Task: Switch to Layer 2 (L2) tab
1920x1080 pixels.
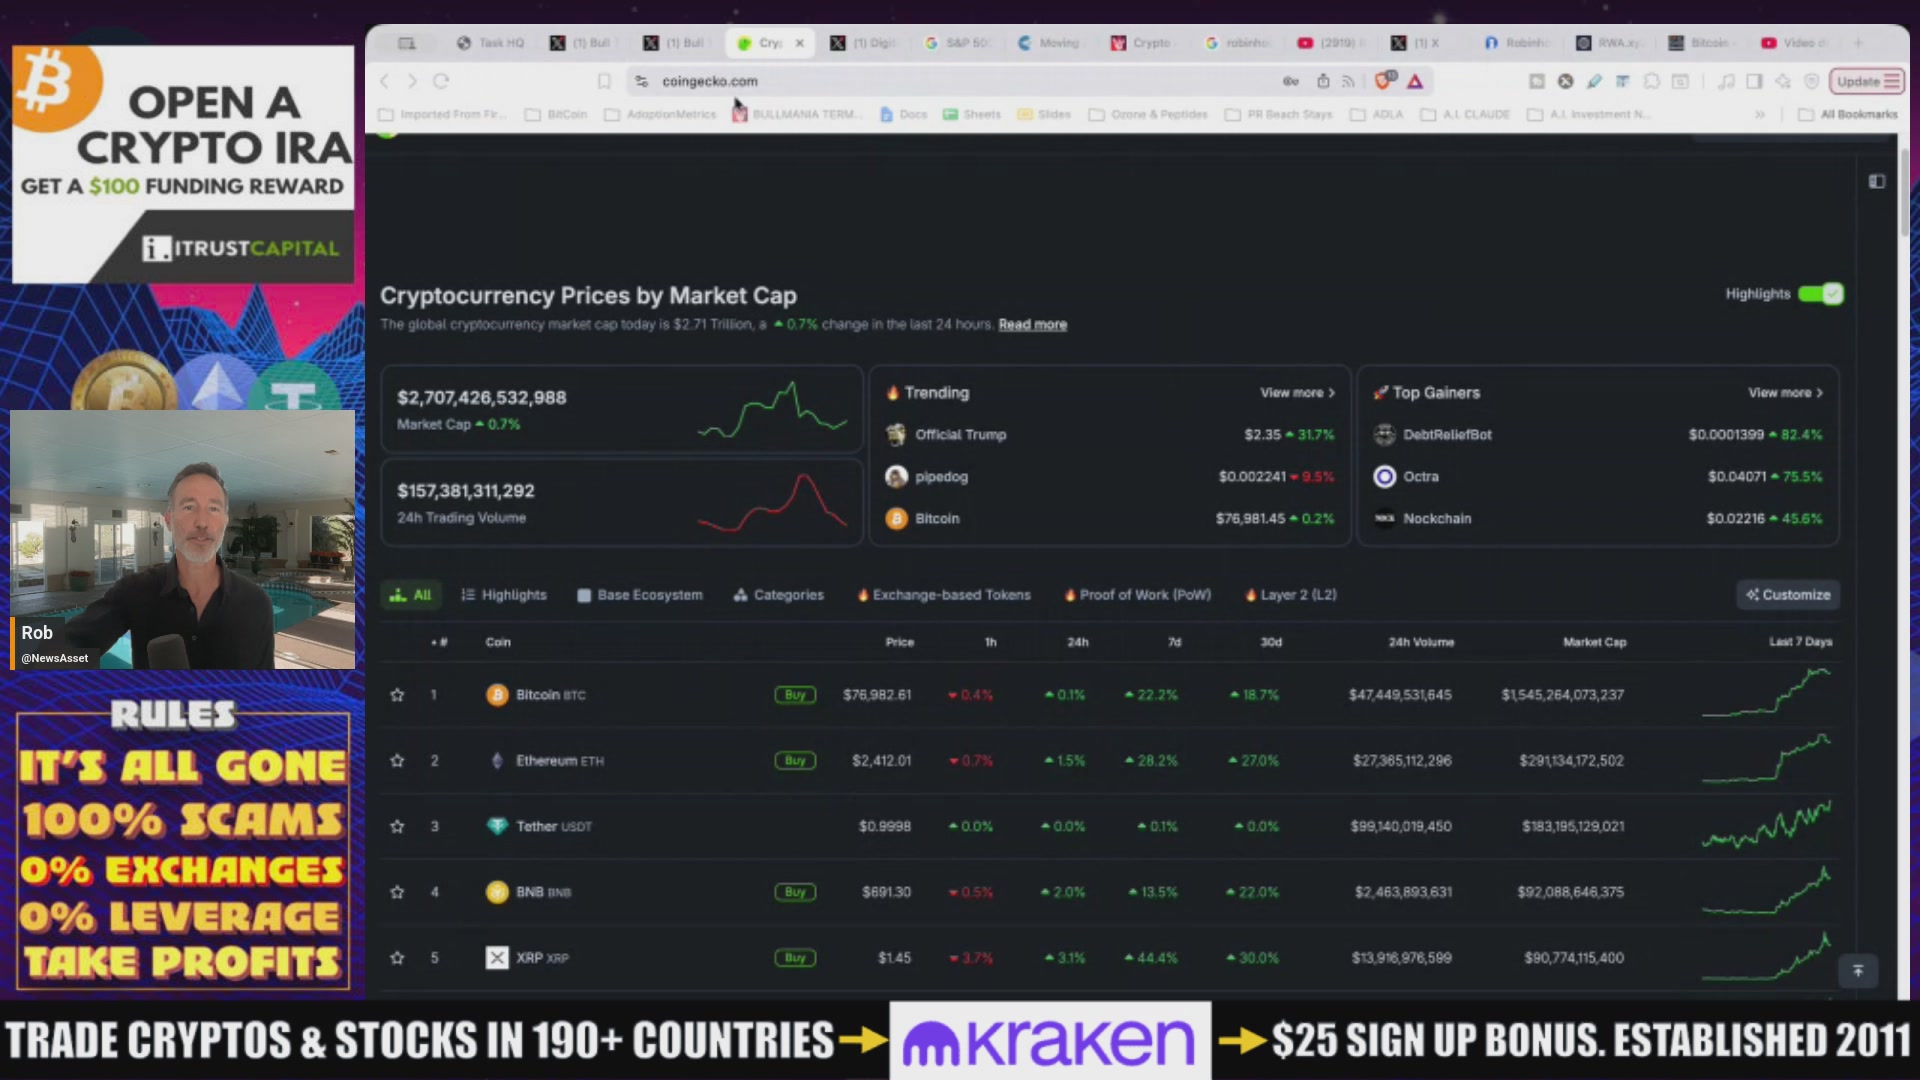Action: [x=1291, y=595]
